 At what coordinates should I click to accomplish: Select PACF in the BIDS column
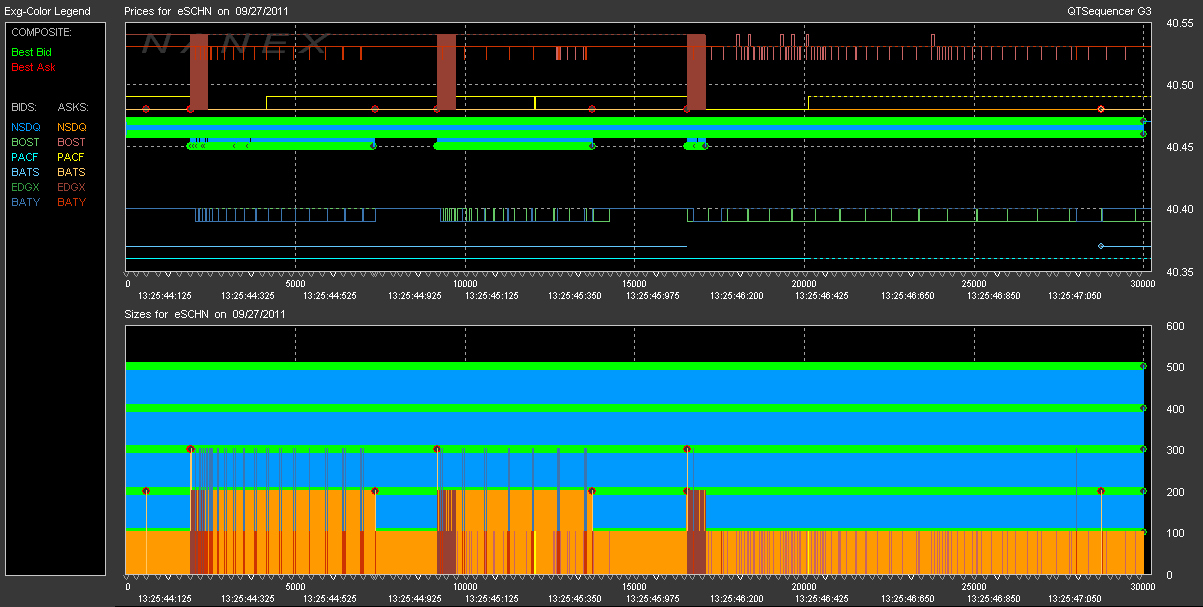[x=25, y=157]
